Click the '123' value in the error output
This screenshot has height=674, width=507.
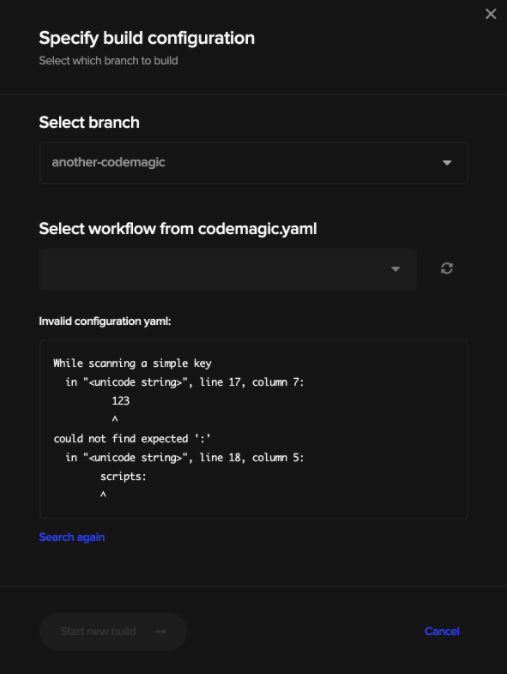[120, 401]
